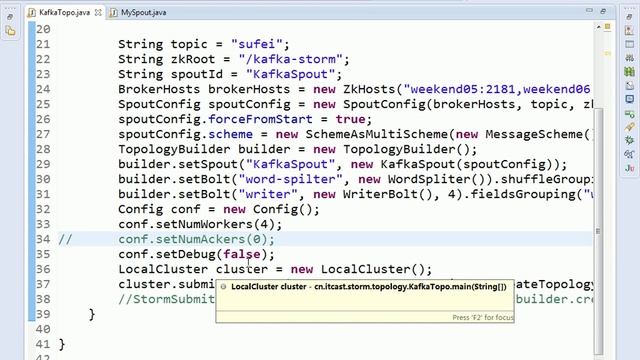Switch to the MySpout.java tab

pos(143,13)
